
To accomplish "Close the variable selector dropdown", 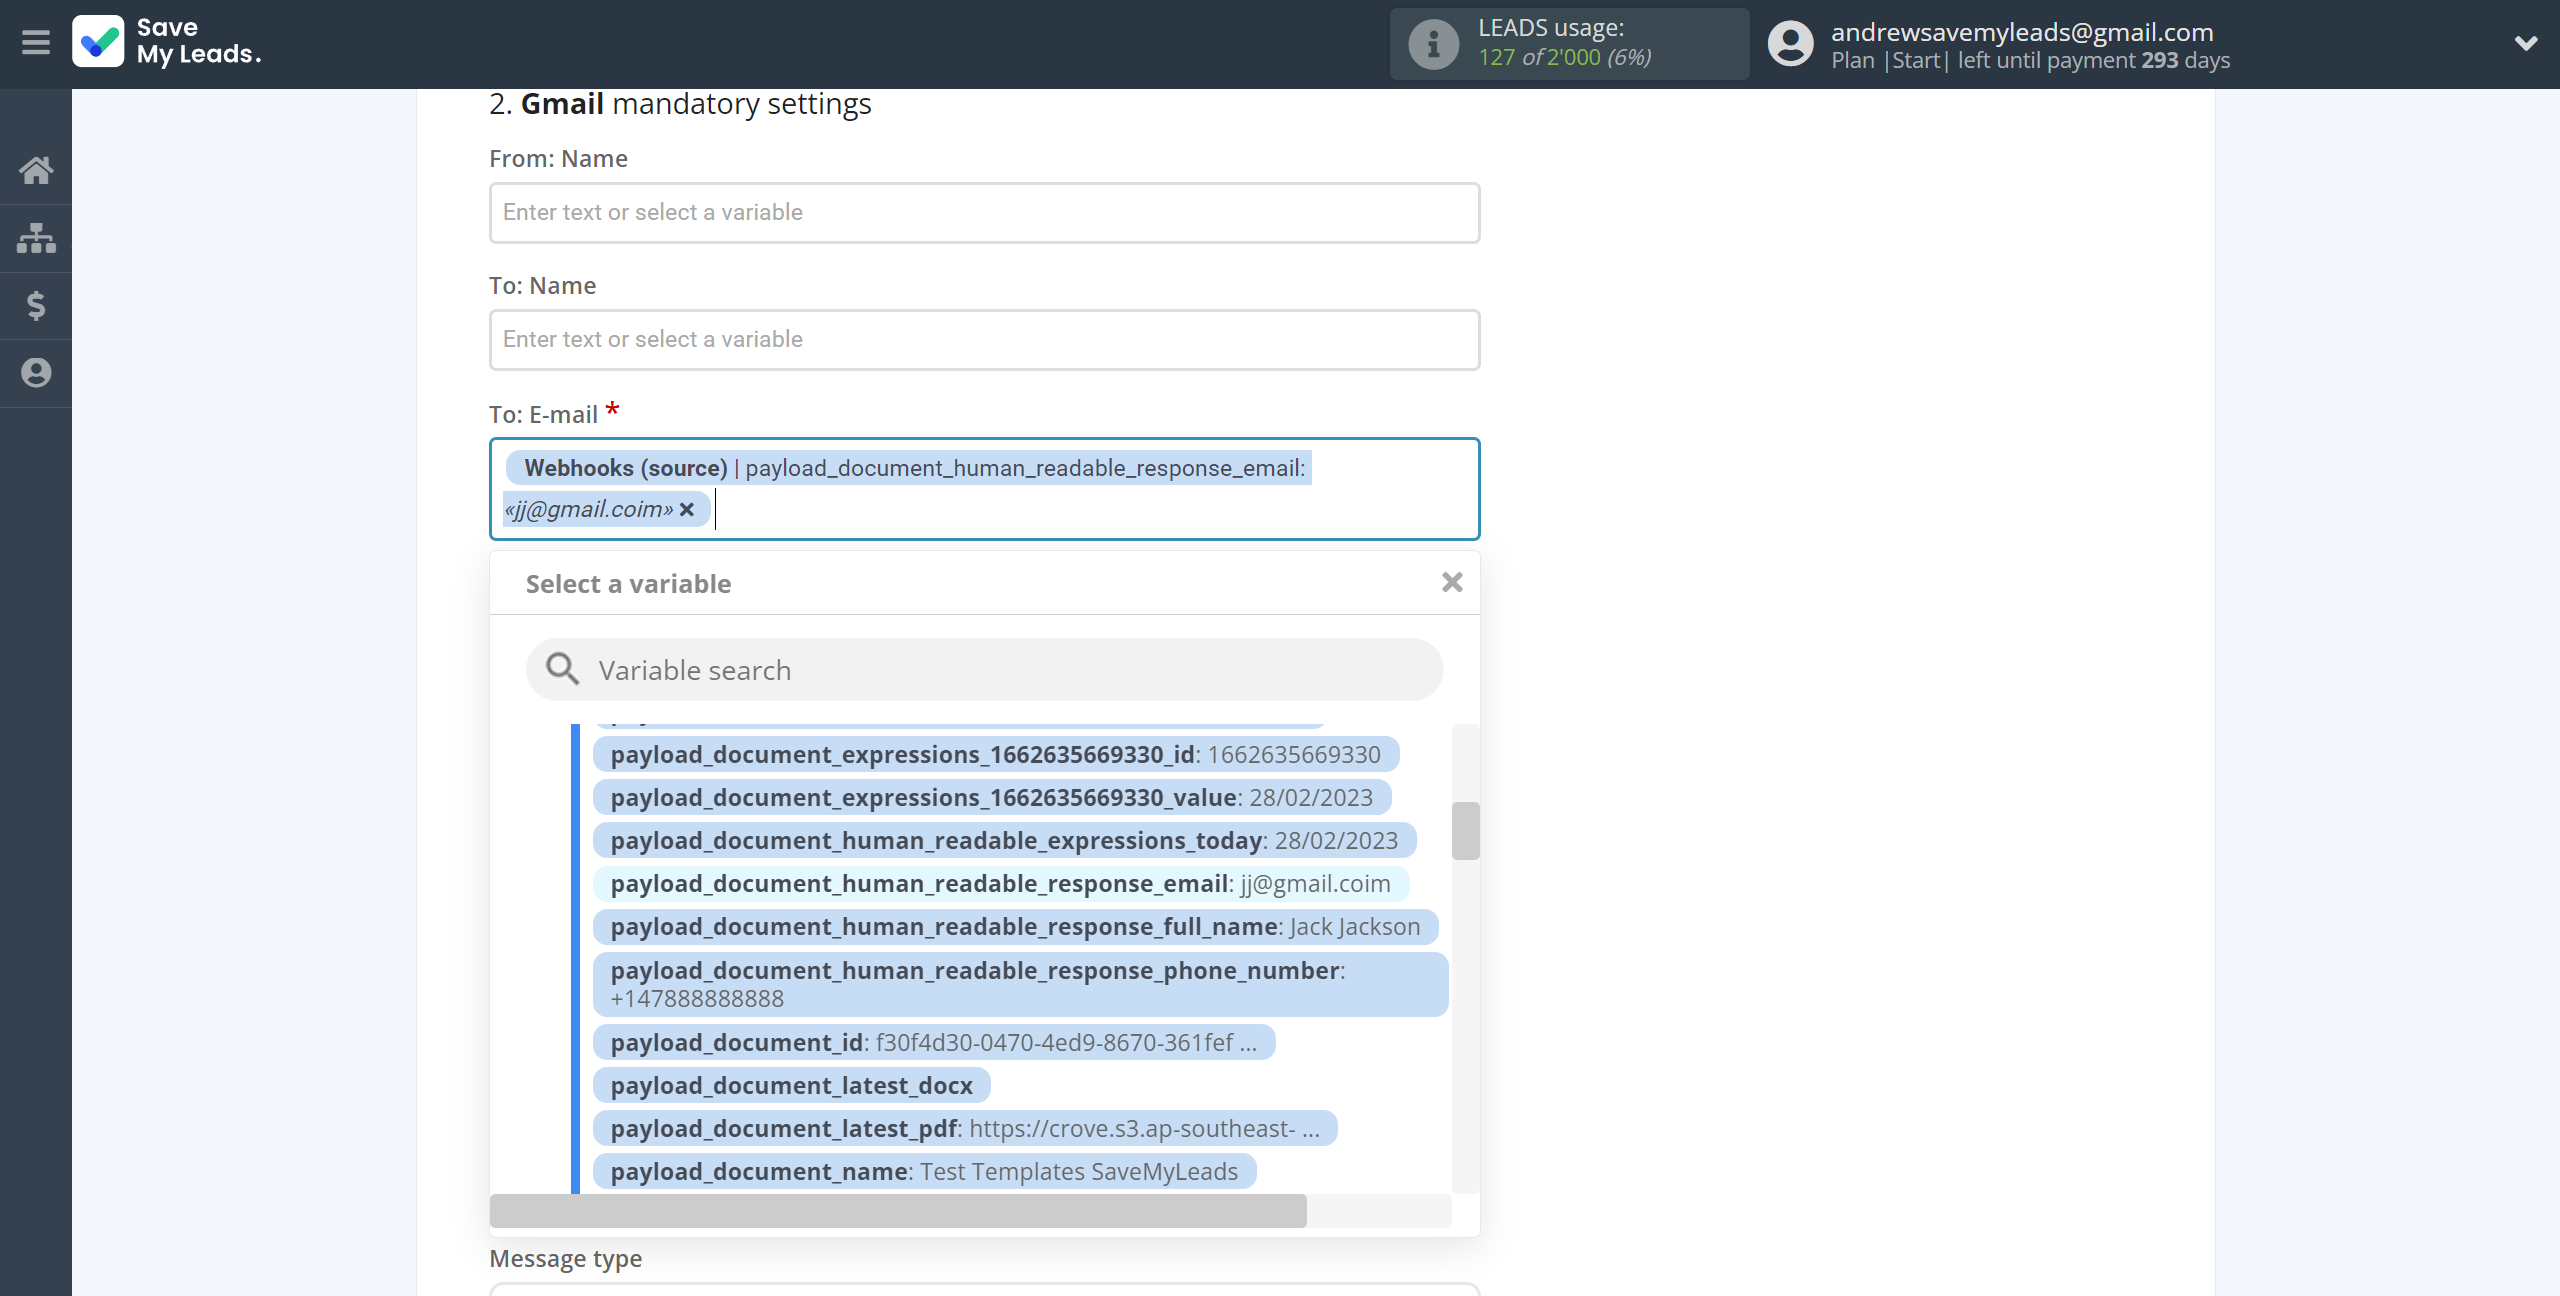I will [x=1453, y=584].
